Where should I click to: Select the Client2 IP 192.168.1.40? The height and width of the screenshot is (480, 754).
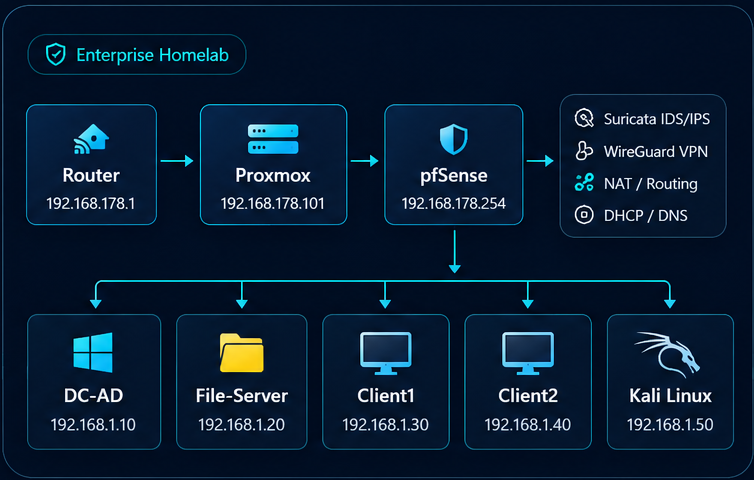[x=528, y=425]
